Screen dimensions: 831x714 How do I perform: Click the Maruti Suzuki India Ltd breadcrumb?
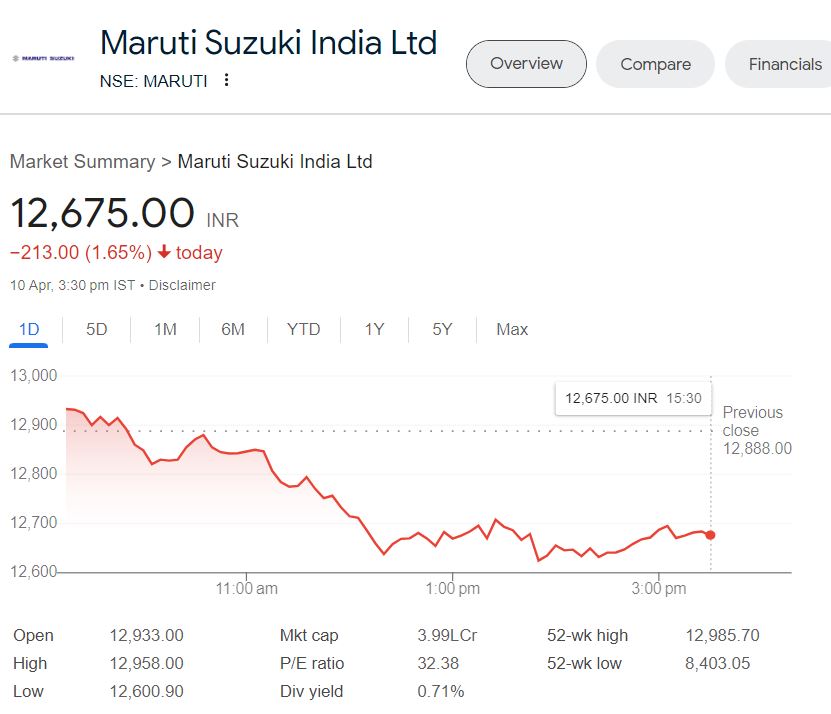[x=275, y=161]
